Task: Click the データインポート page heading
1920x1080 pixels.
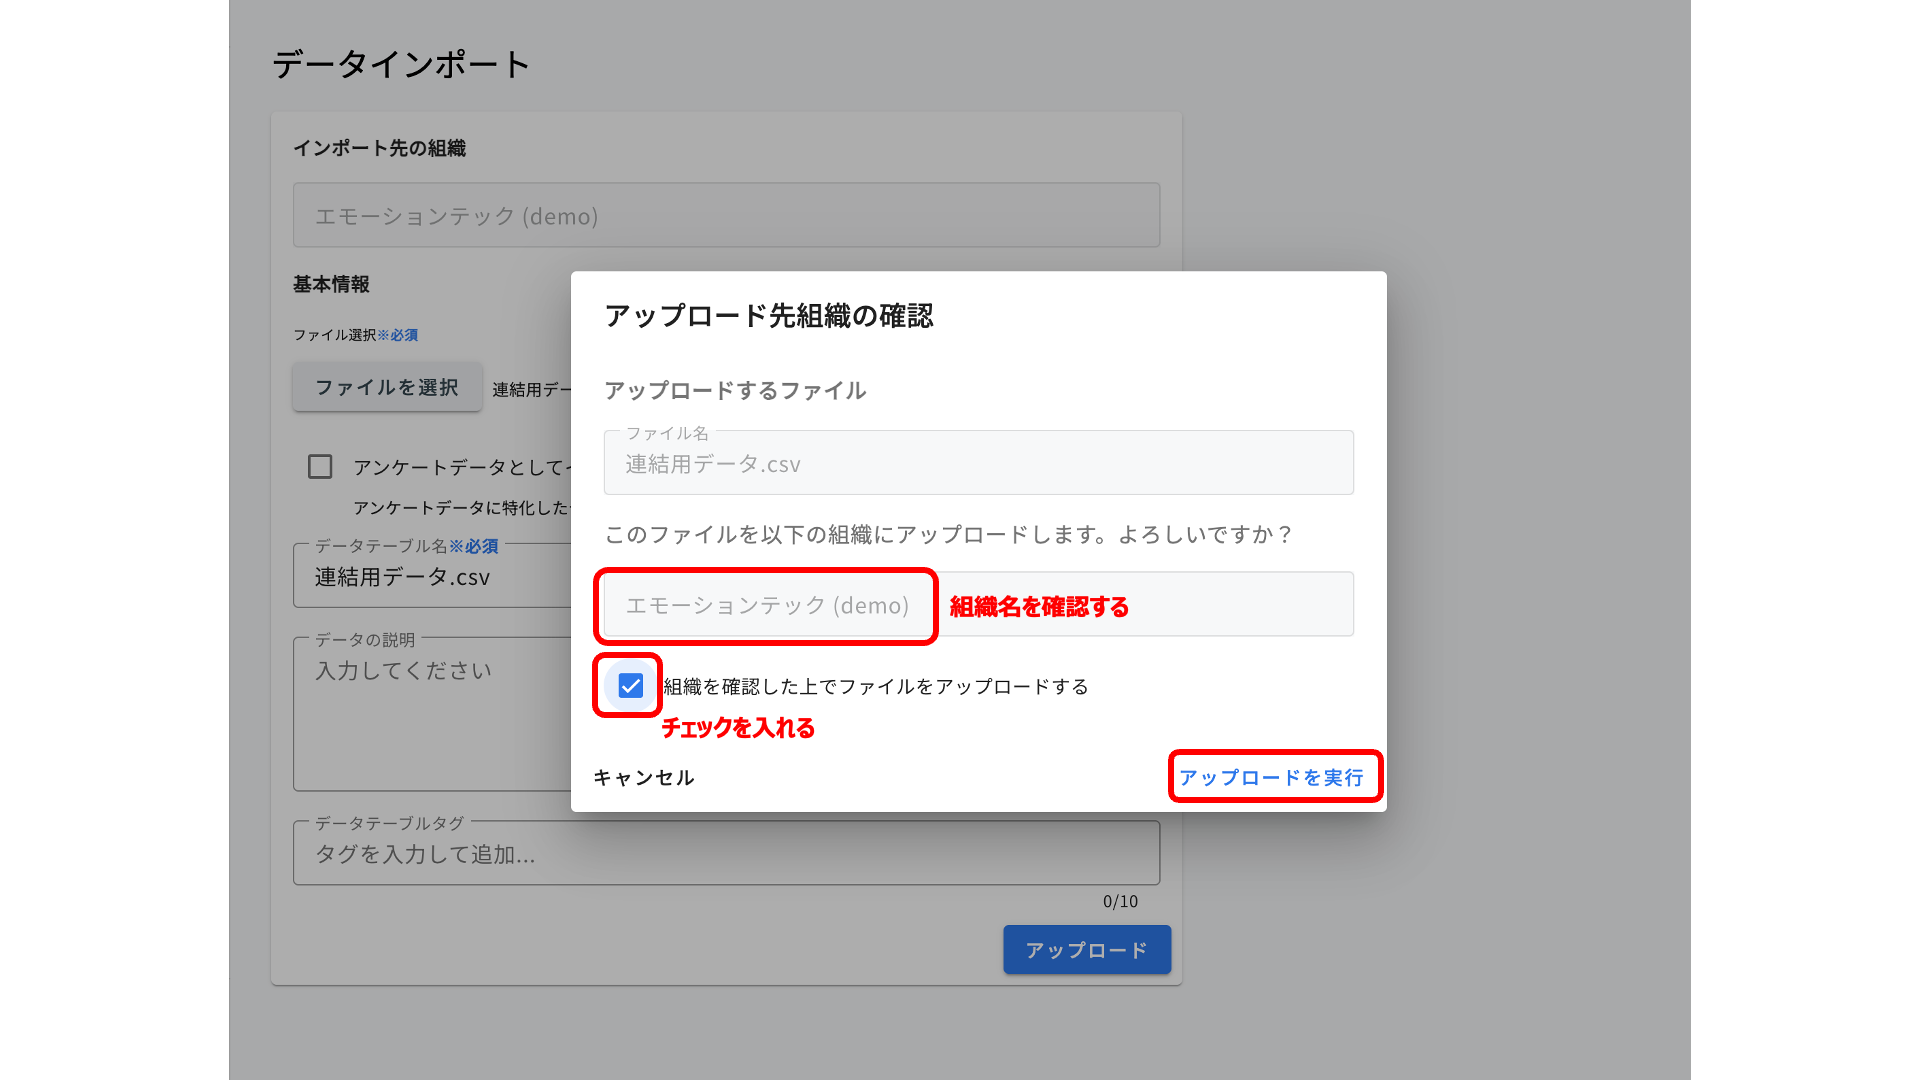Action: [x=401, y=65]
